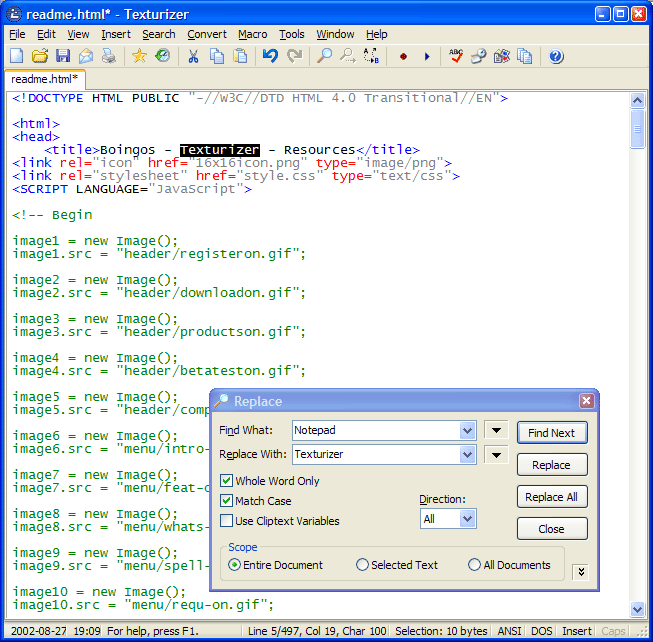Switch to the readme.html* document tab

45,79
